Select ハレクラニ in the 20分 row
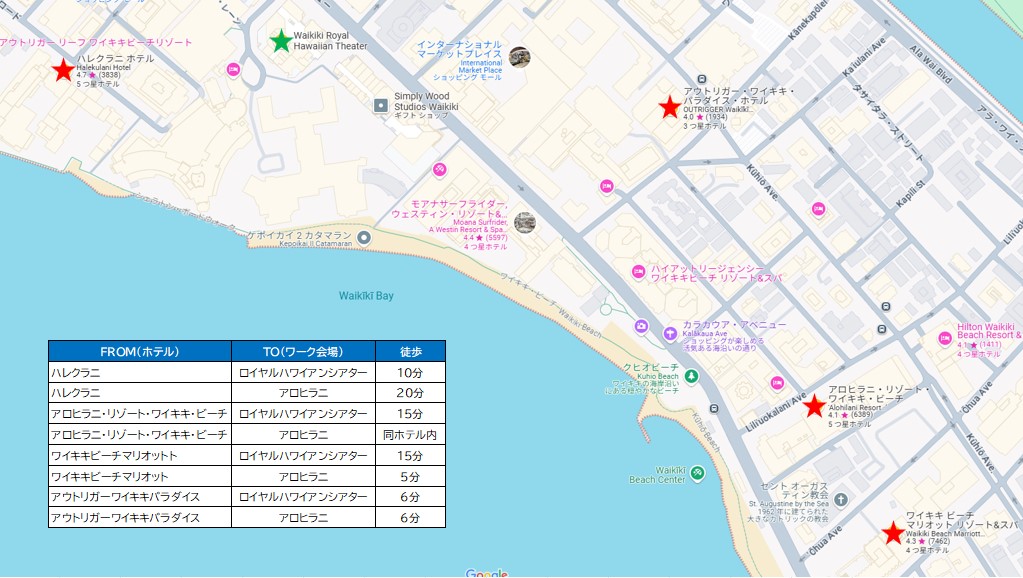 tap(140, 393)
